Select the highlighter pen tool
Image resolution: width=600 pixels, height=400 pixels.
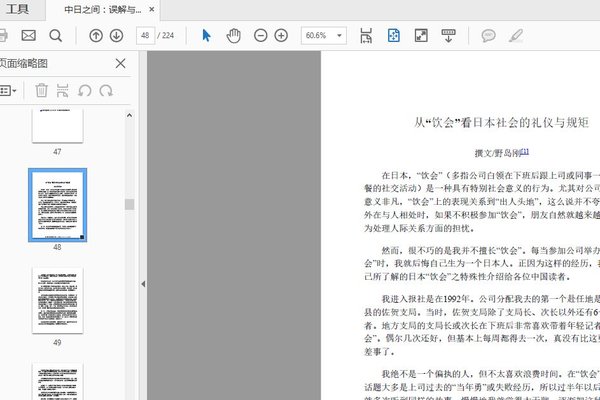tap(516, 35)
